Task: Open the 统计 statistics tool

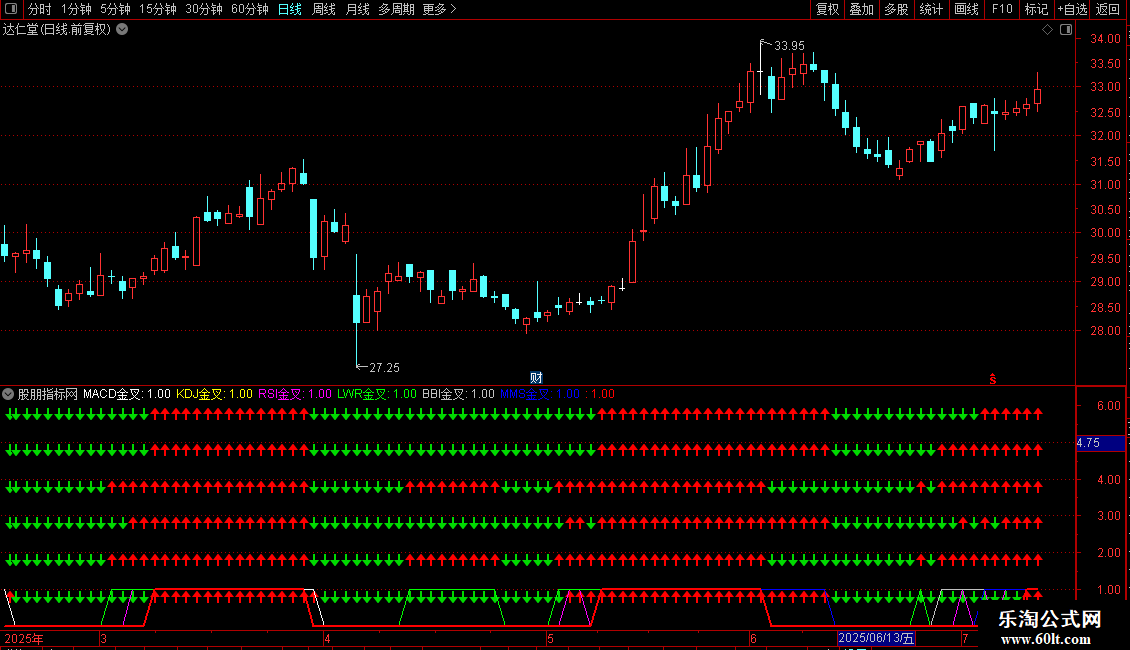Action: [x=931, y=9]
